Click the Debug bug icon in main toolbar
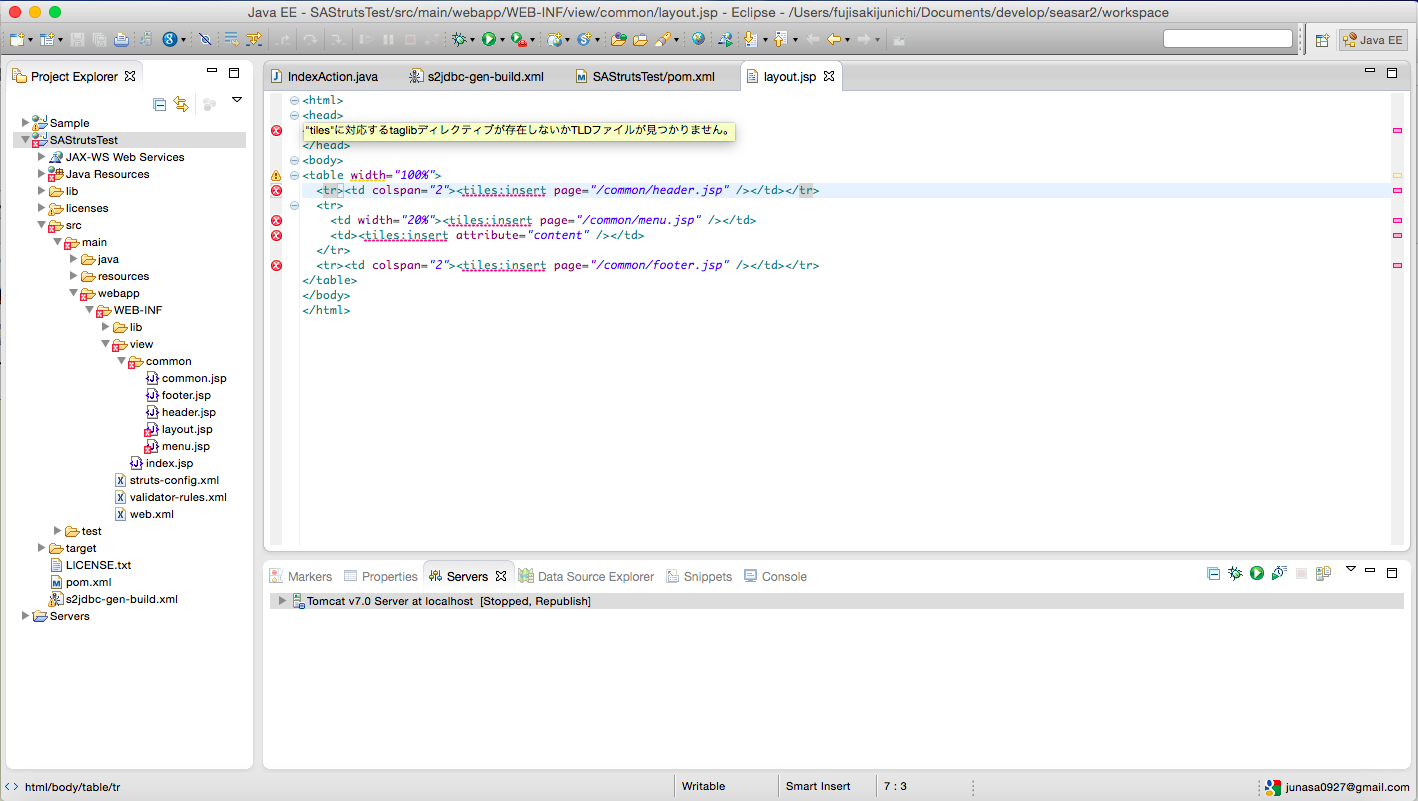This screenshot has width=1418, height=801. 459,39
